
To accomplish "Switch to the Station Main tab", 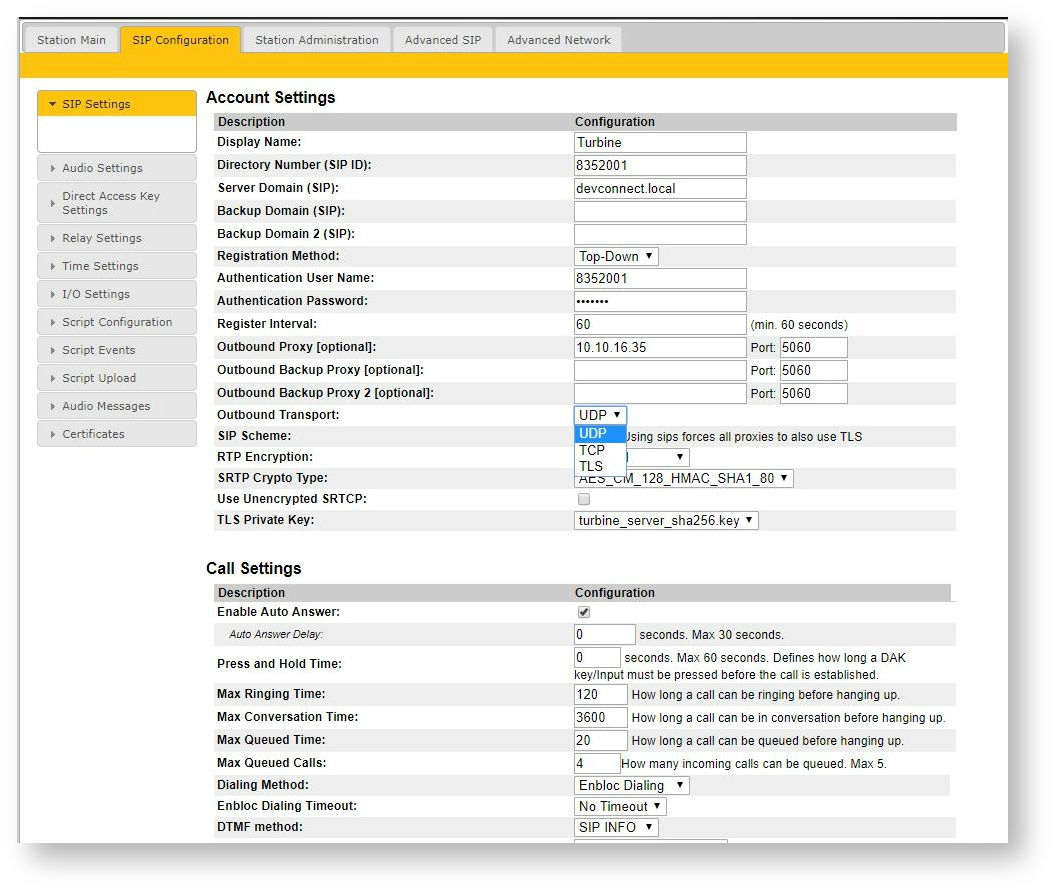I will tap(71, 40).
